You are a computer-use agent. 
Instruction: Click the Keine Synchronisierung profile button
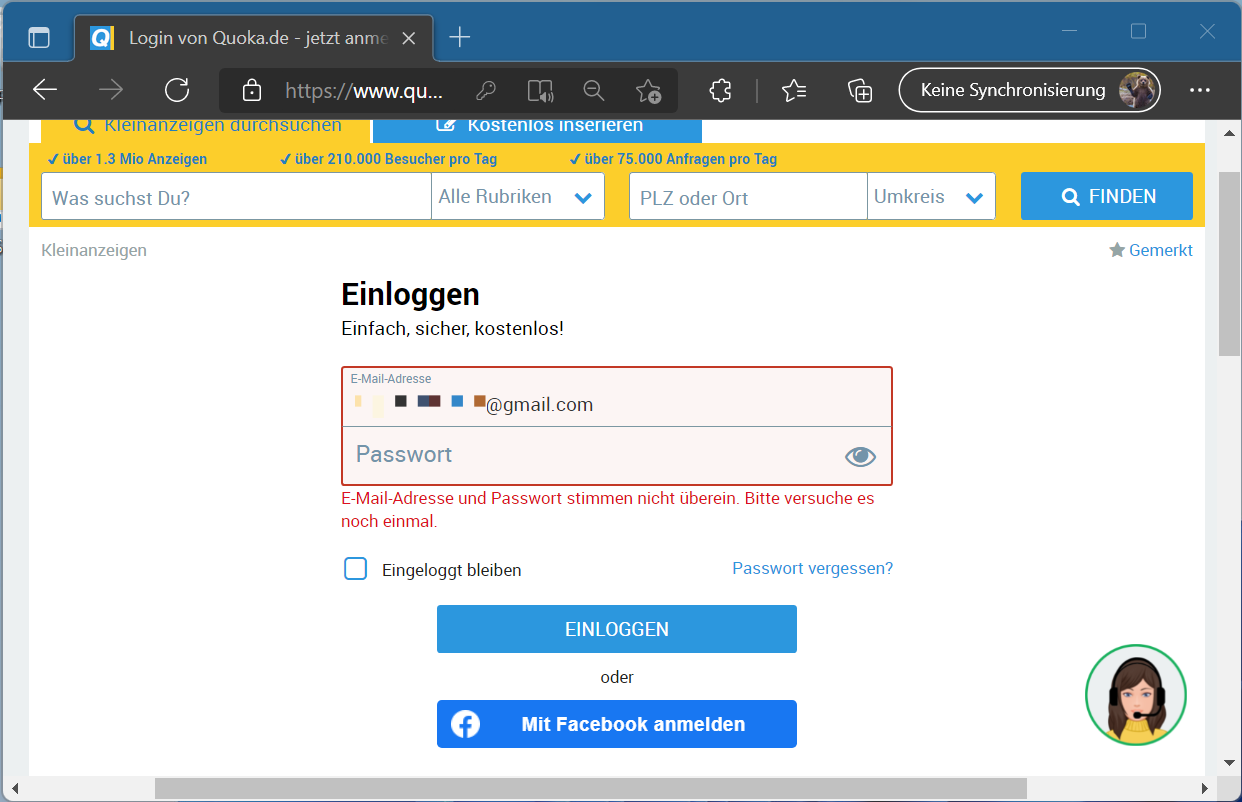(x=1029, y=91)
